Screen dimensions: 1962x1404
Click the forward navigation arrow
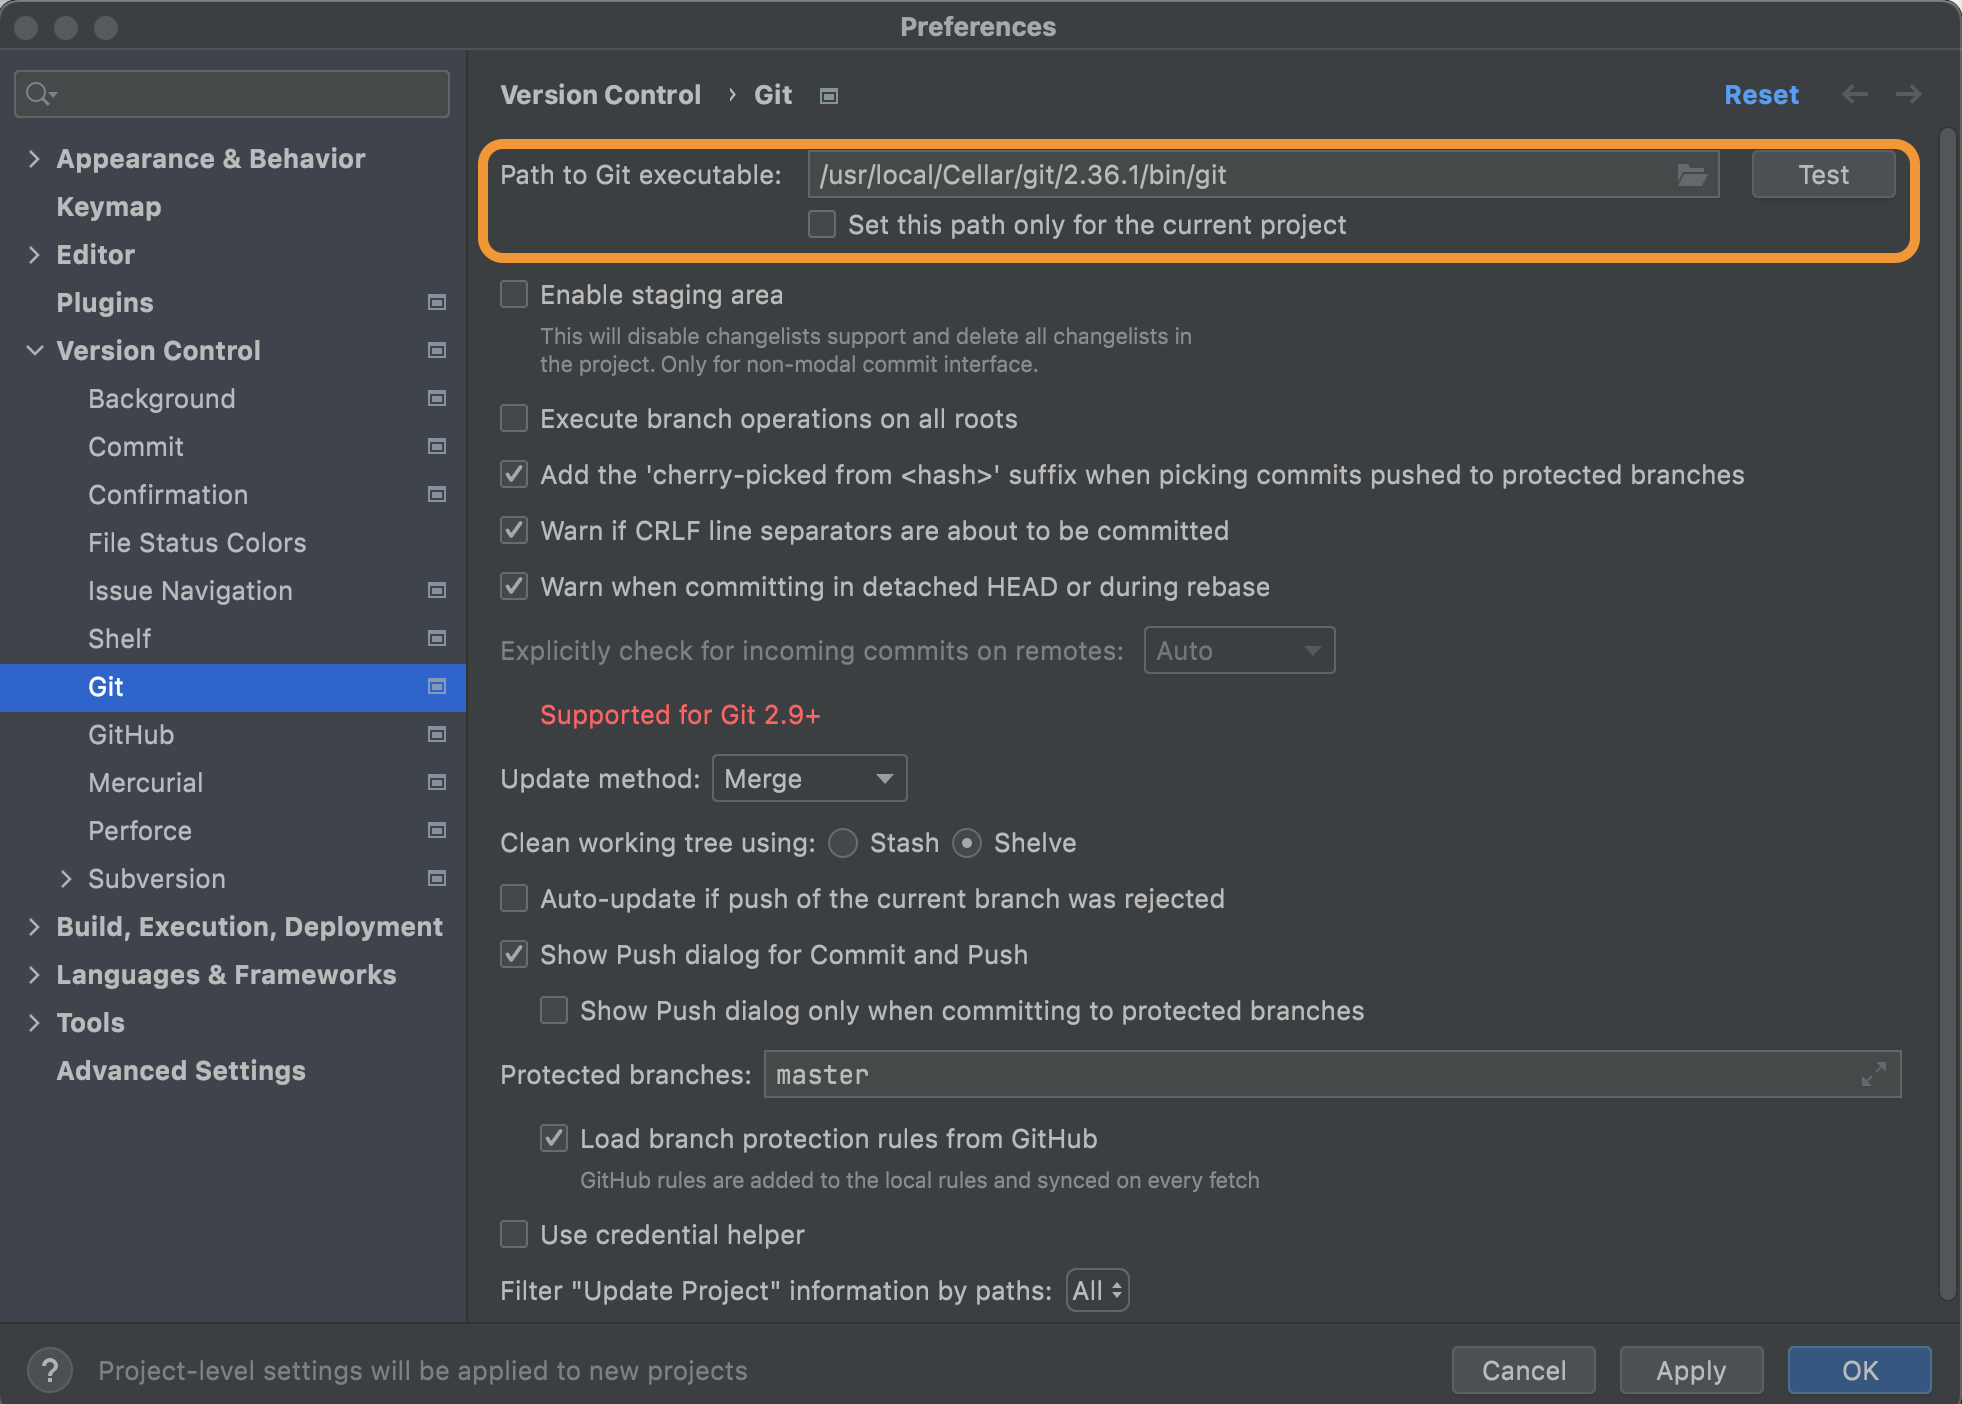(x=1908, y=94)
